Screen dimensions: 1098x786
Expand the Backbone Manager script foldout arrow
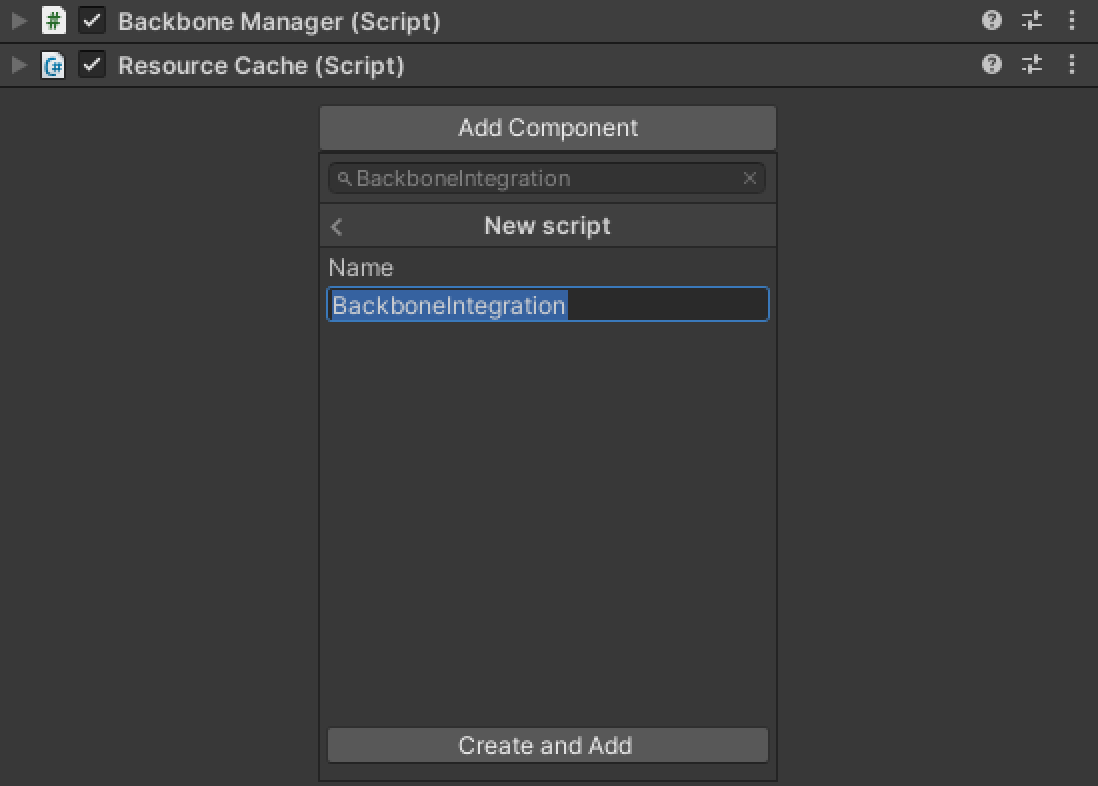point(19,21)
